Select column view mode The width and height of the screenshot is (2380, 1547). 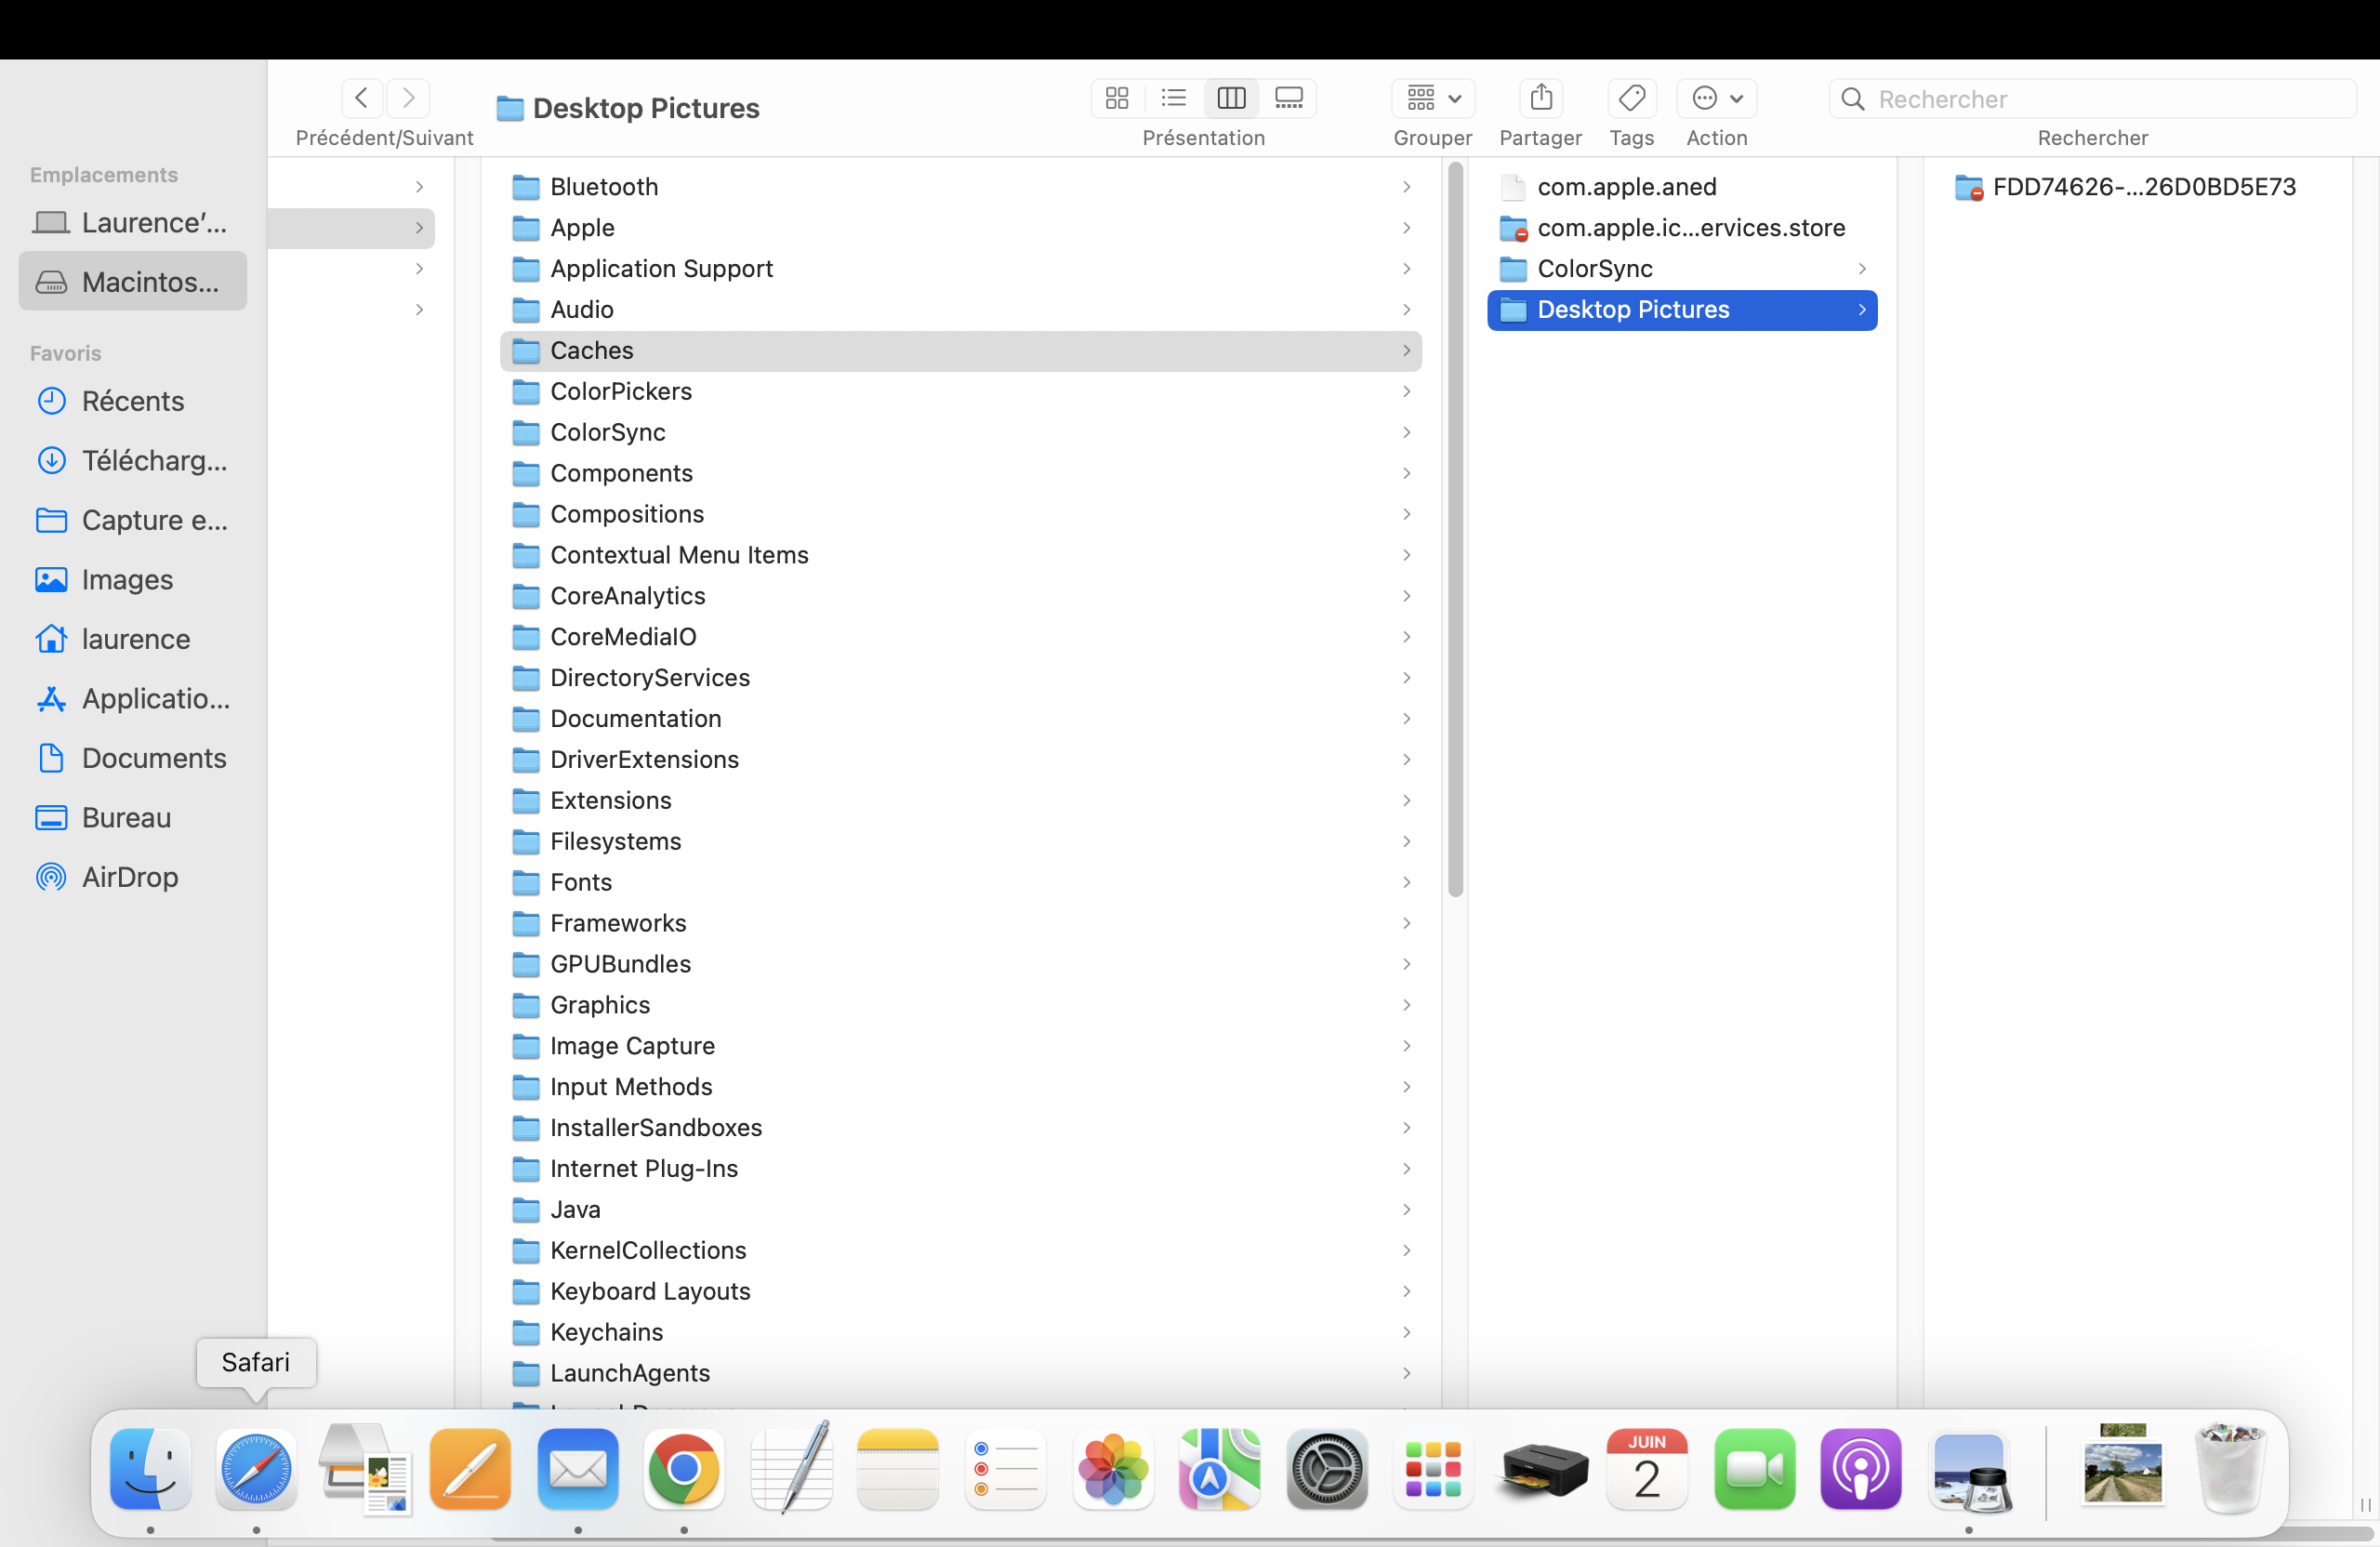1231,98
